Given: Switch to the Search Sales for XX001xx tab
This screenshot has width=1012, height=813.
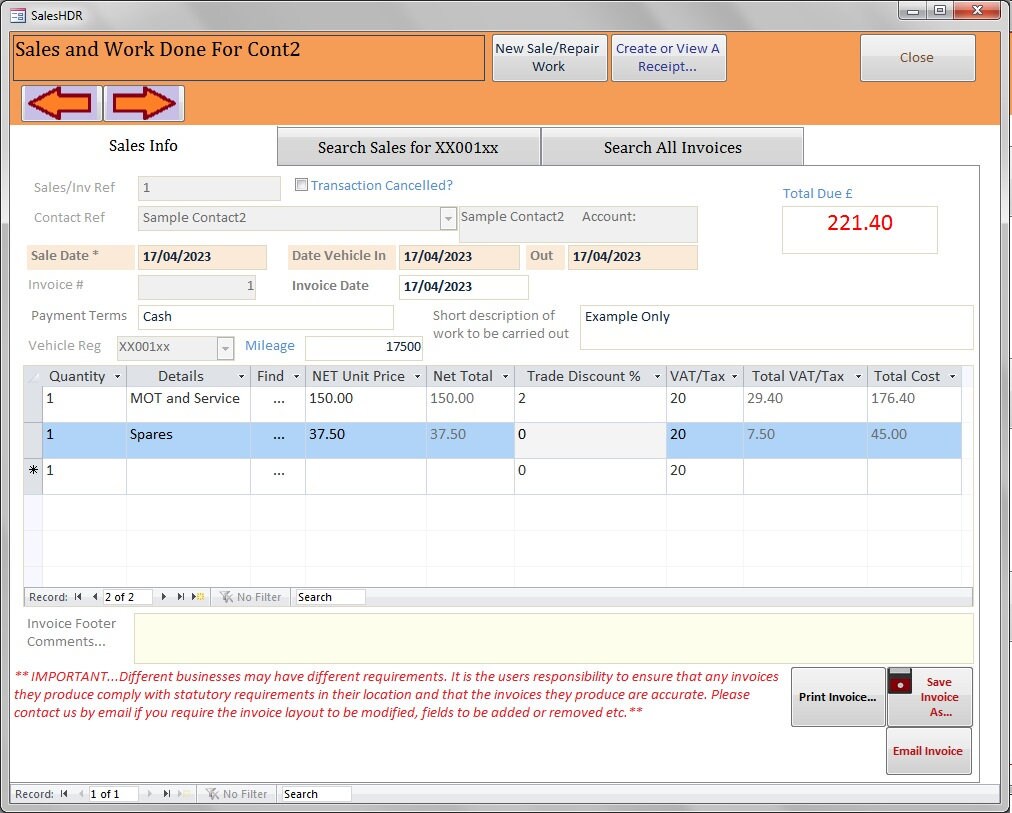Looking at the screenshot, I should click(408, 146).
